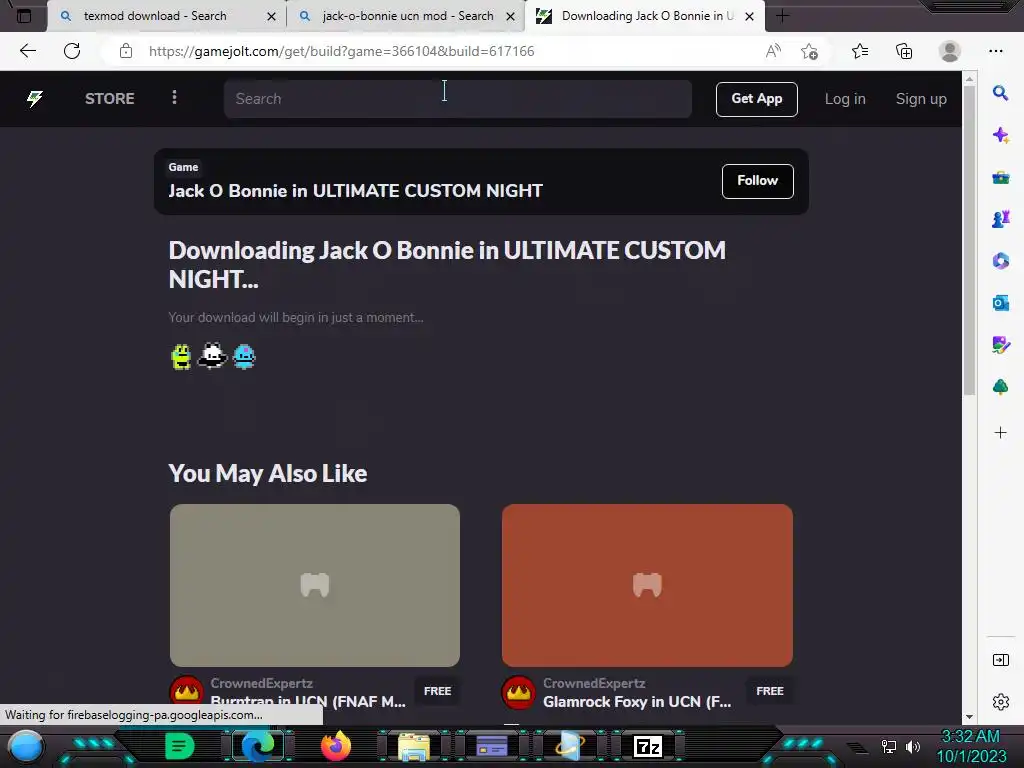
Task: Click the Sign up link
Action: click(x=921, y=99)
